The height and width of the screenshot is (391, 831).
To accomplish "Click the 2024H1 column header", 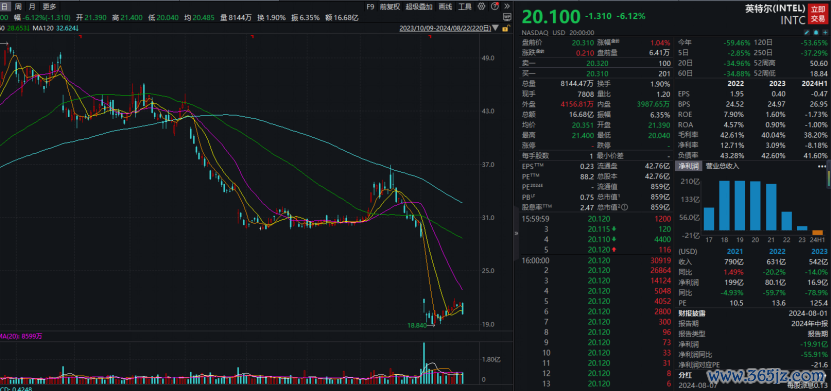I will pyautogui.click(x=815, y=84).
